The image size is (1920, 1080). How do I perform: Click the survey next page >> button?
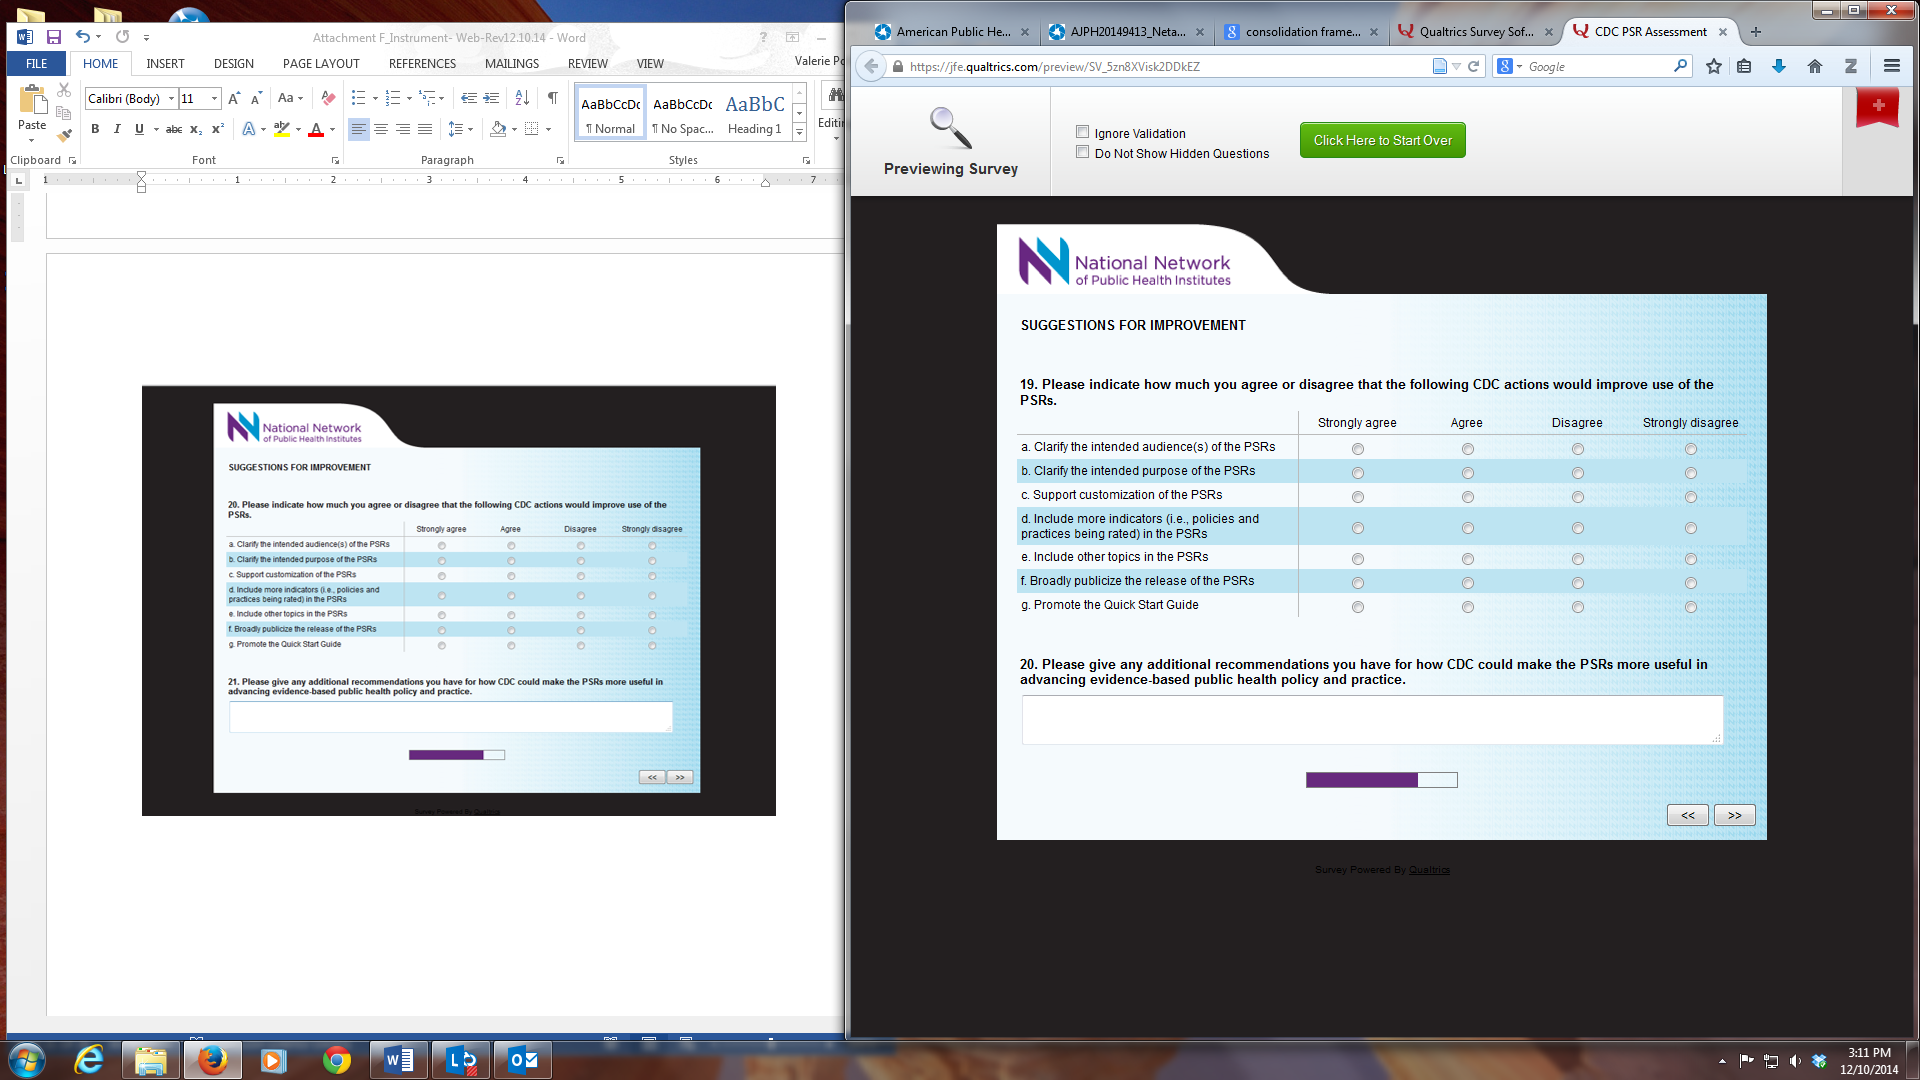pos(1734,815)
